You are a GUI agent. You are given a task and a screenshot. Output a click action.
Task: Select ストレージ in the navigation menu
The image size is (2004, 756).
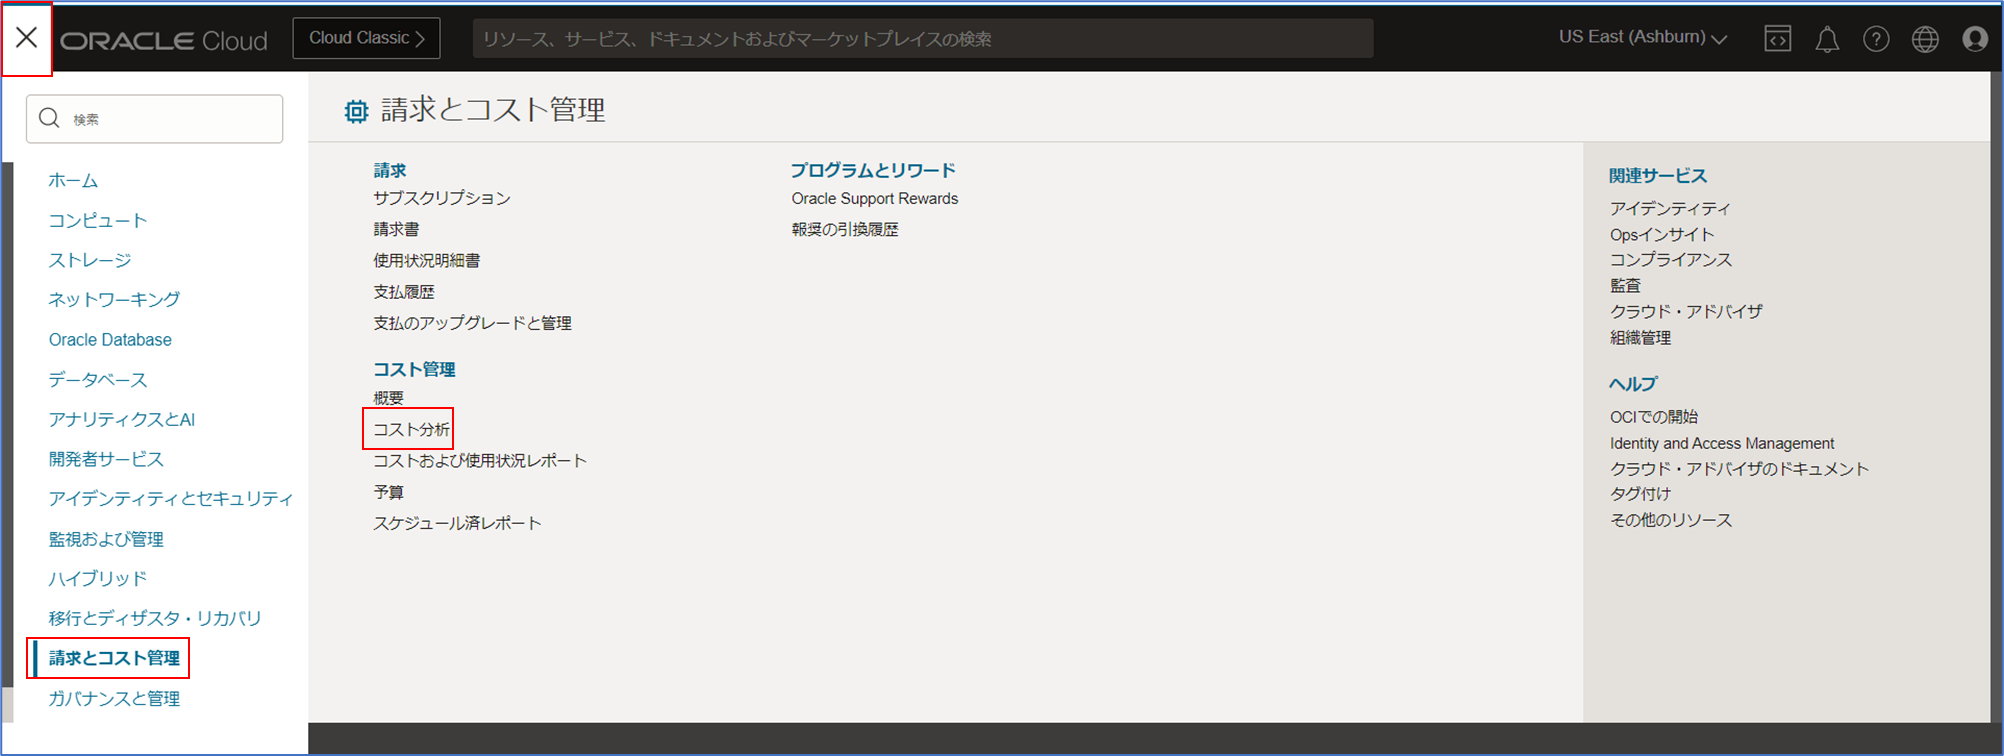[90, 260]
